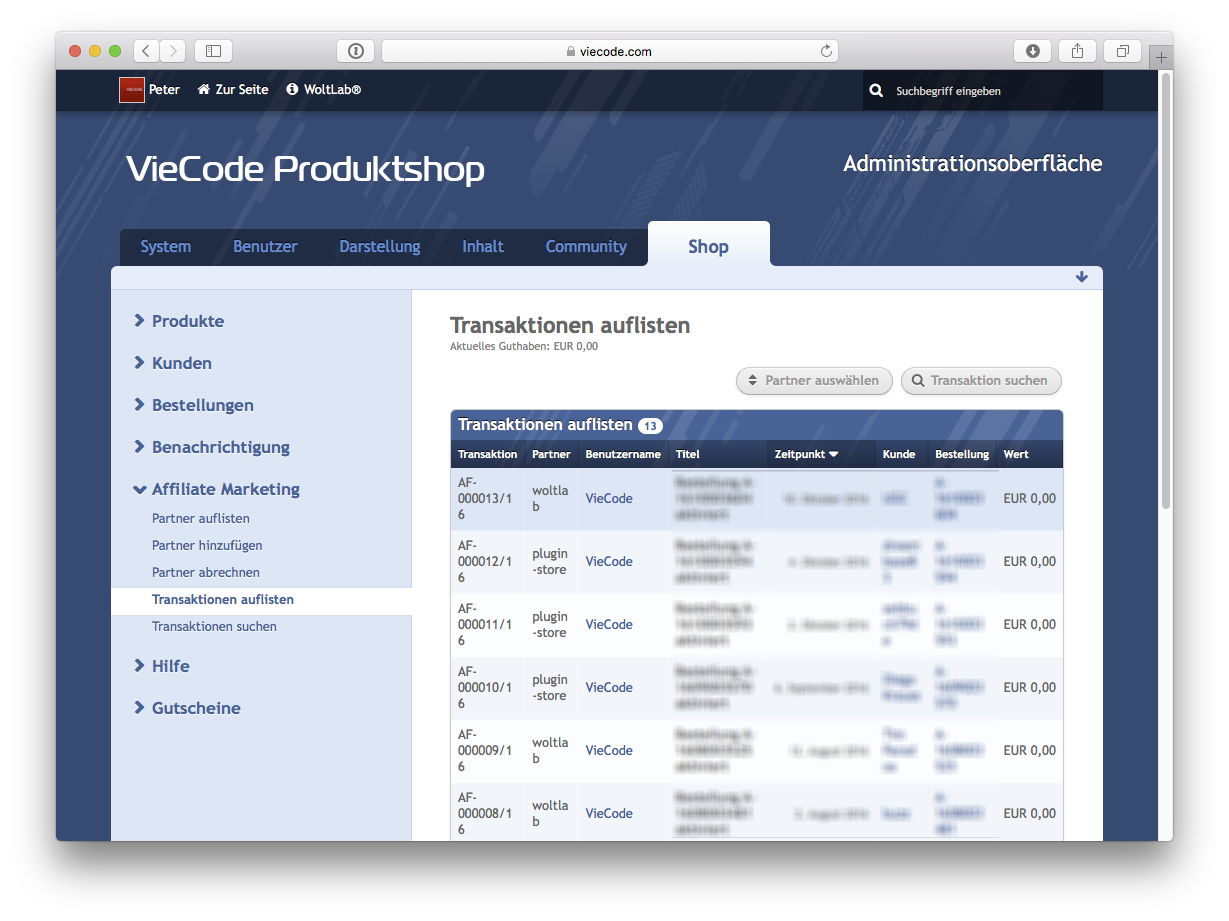Open the Community tab
The width and height of the screenshot is (1229, 921).
tap(586, 246)
